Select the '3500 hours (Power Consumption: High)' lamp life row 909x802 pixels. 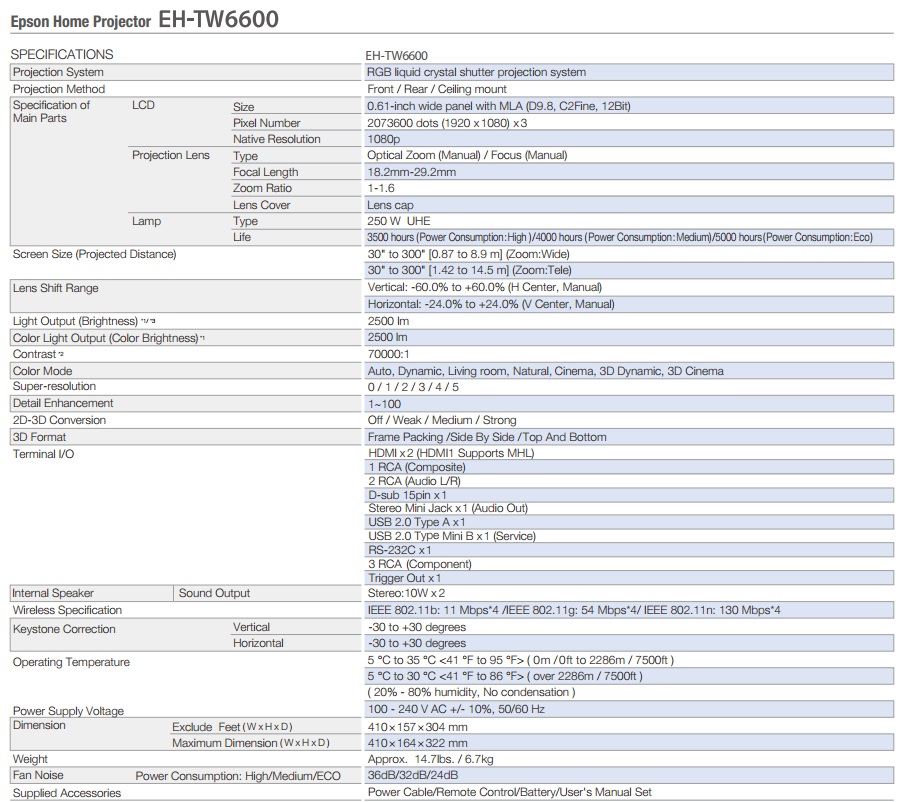coord(628,237)
